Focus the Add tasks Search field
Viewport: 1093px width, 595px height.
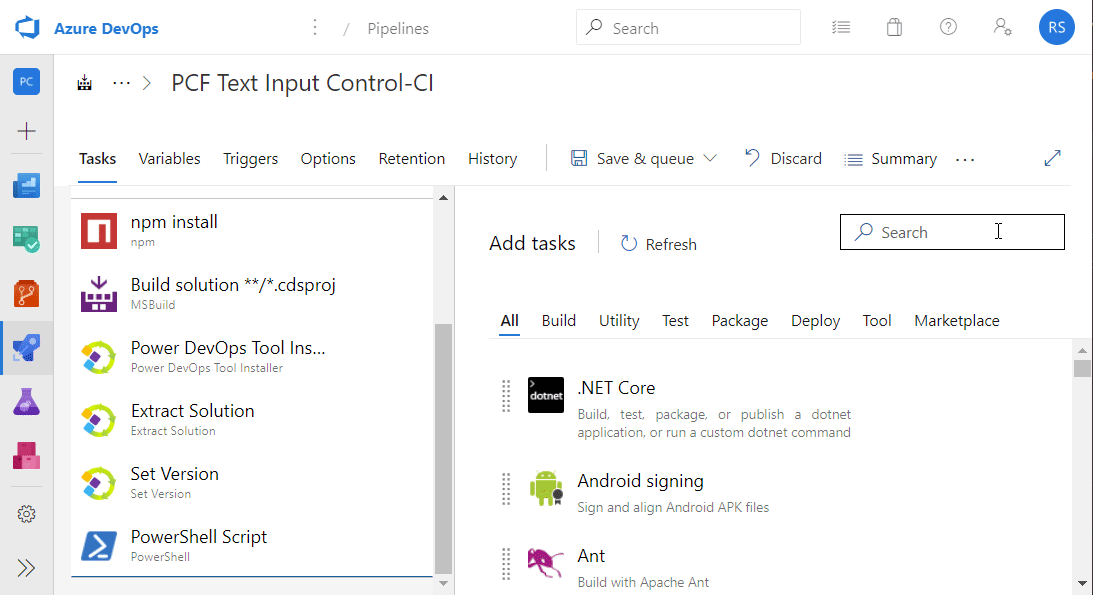(x=952, y=232)
